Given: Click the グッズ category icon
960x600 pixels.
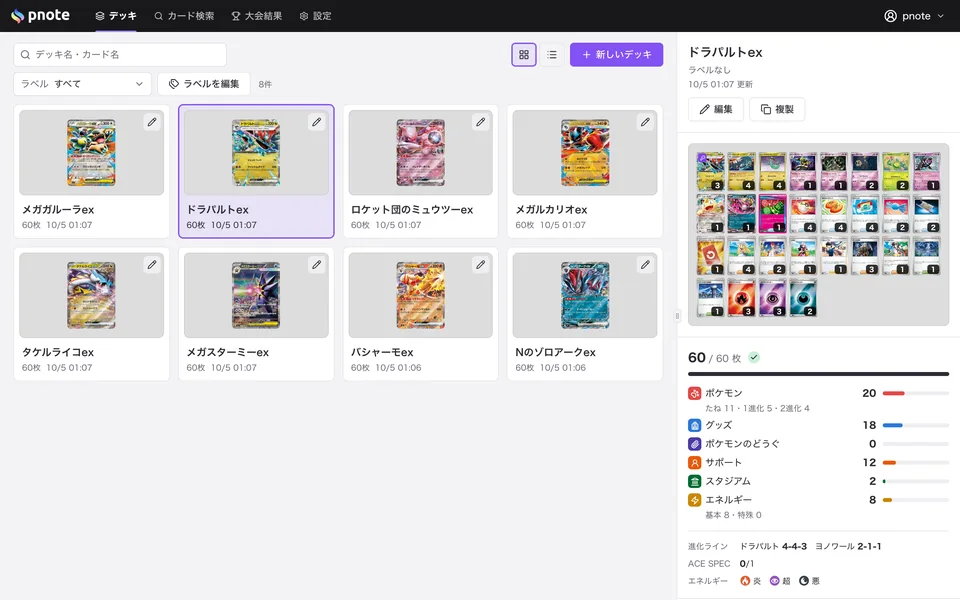Looking at the screenshot, I should coord(694,425).
